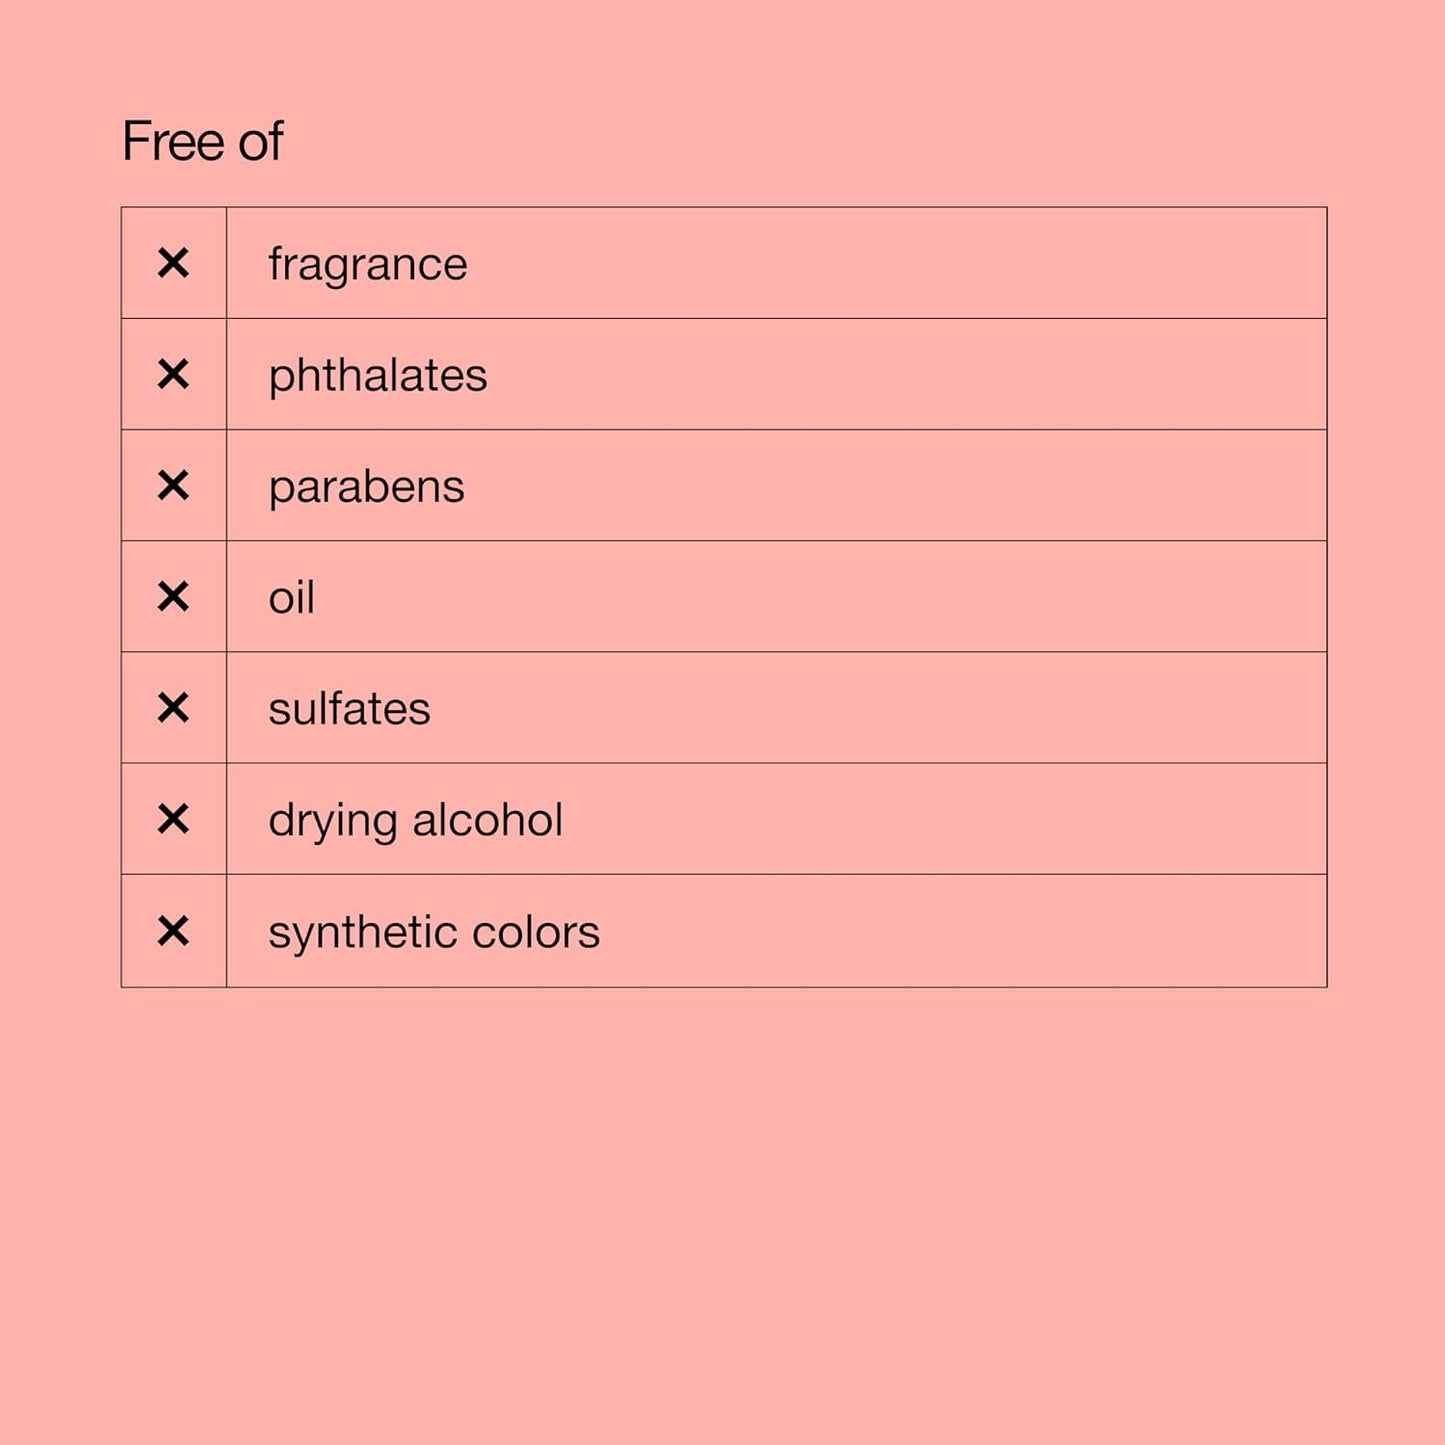Click the X mark beside synthetic colors

[173, 931]
